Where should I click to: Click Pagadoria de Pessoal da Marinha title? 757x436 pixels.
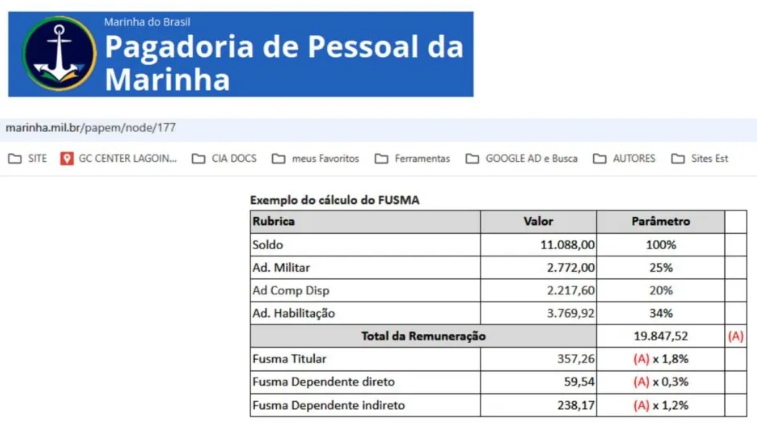(284, 63)
